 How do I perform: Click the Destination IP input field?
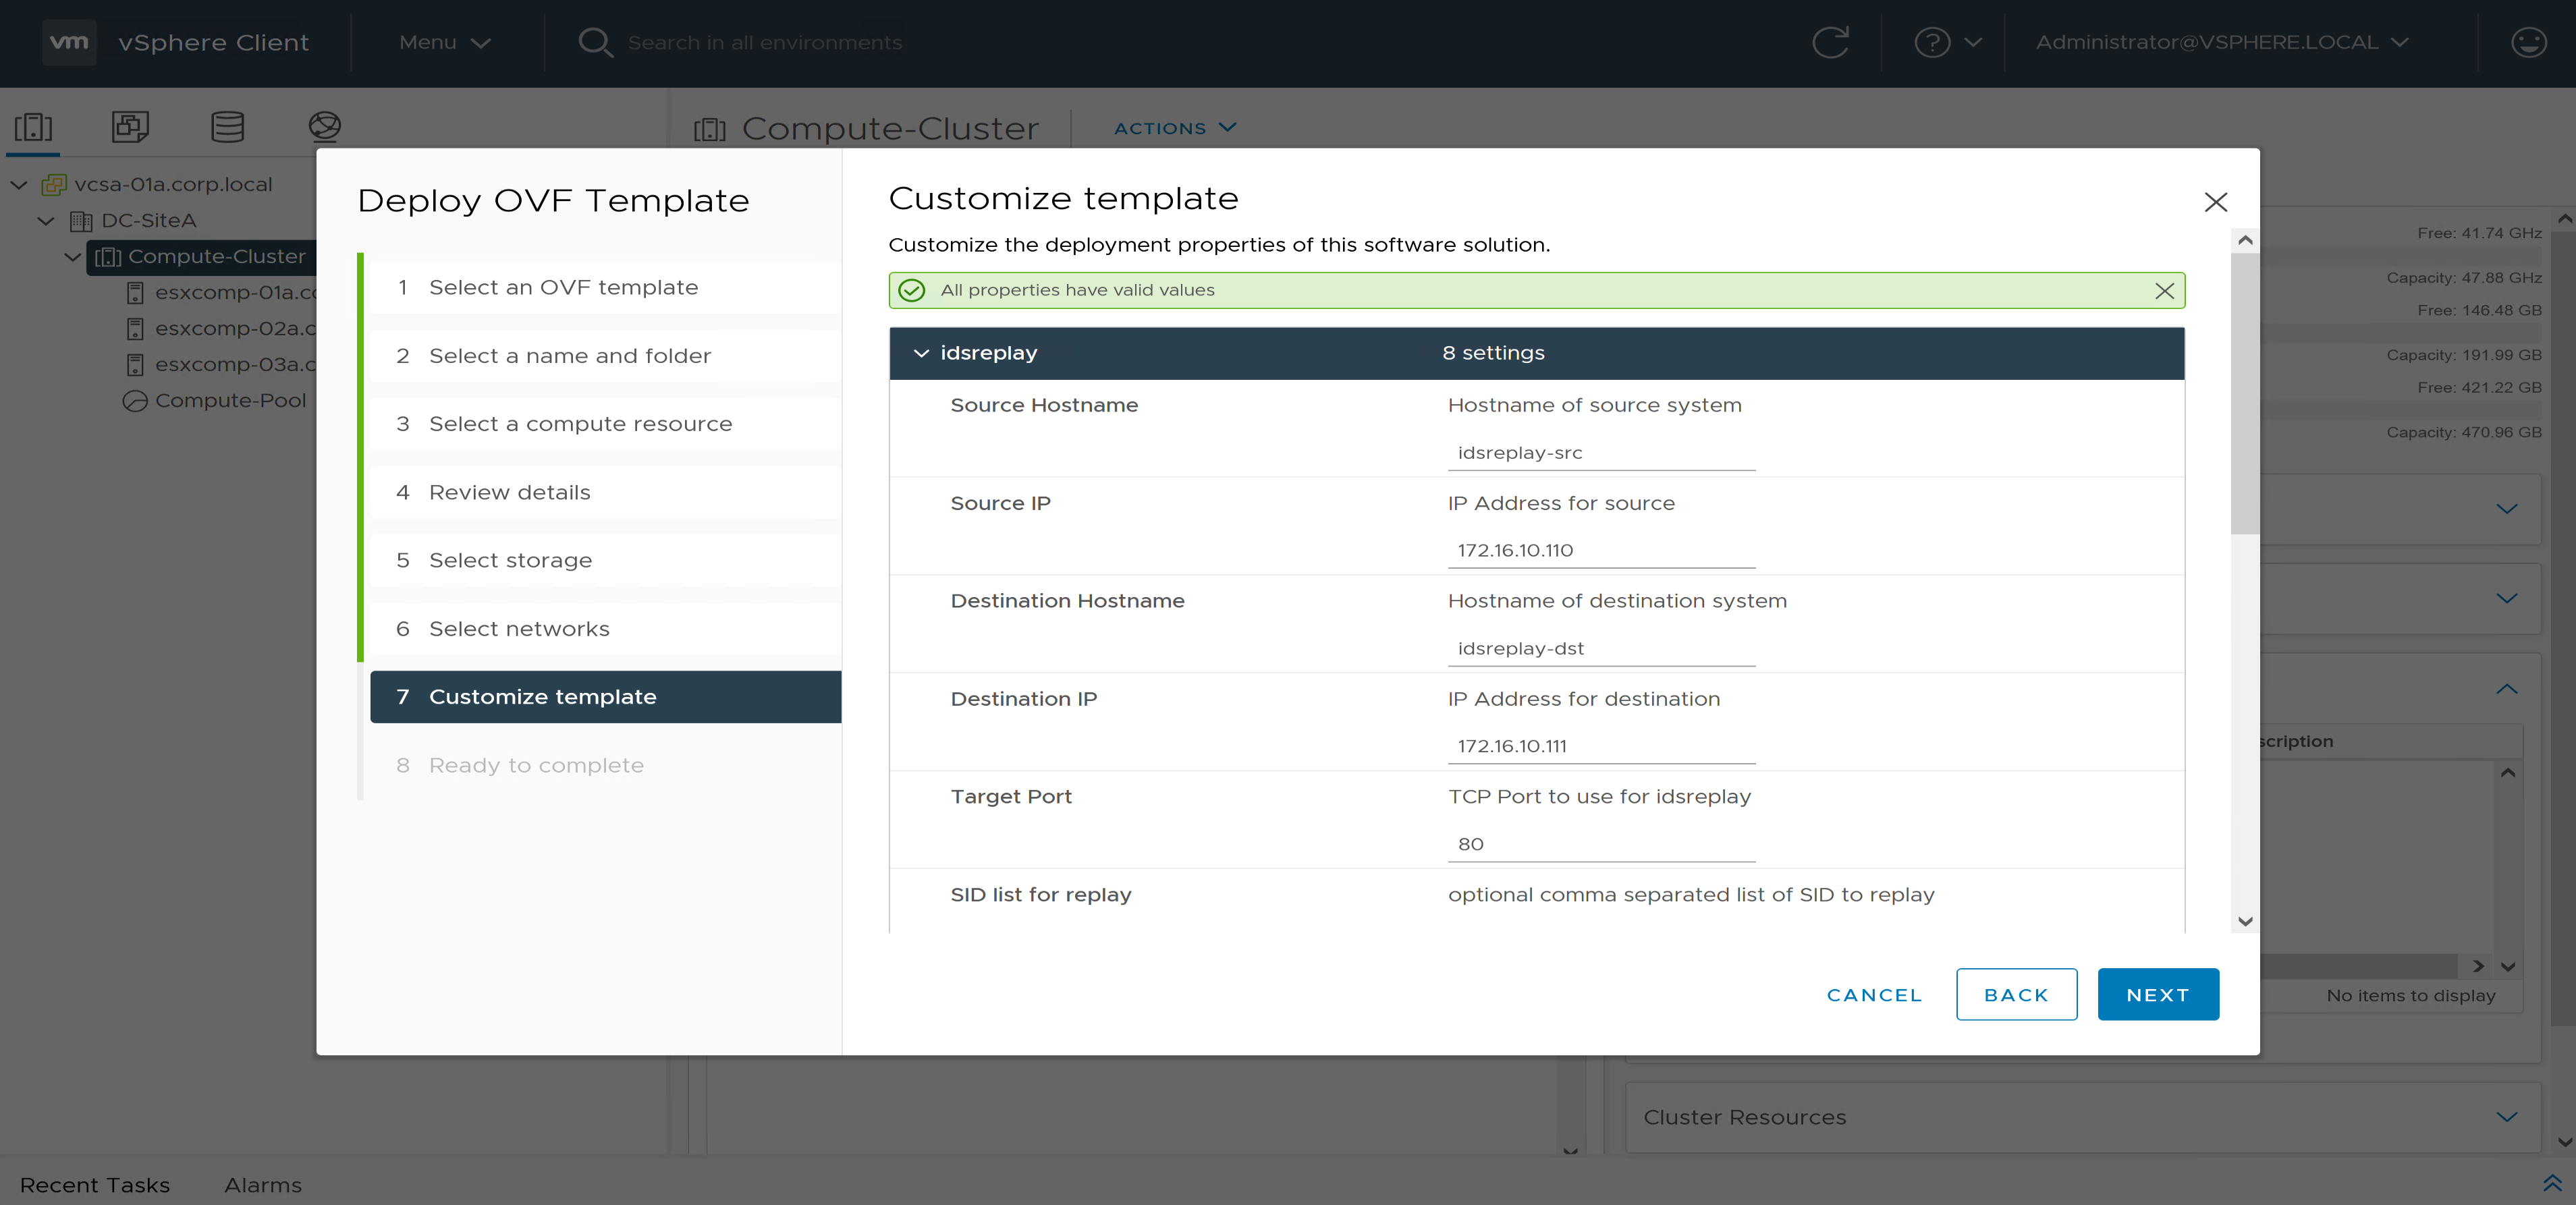tap(1601, 747)
